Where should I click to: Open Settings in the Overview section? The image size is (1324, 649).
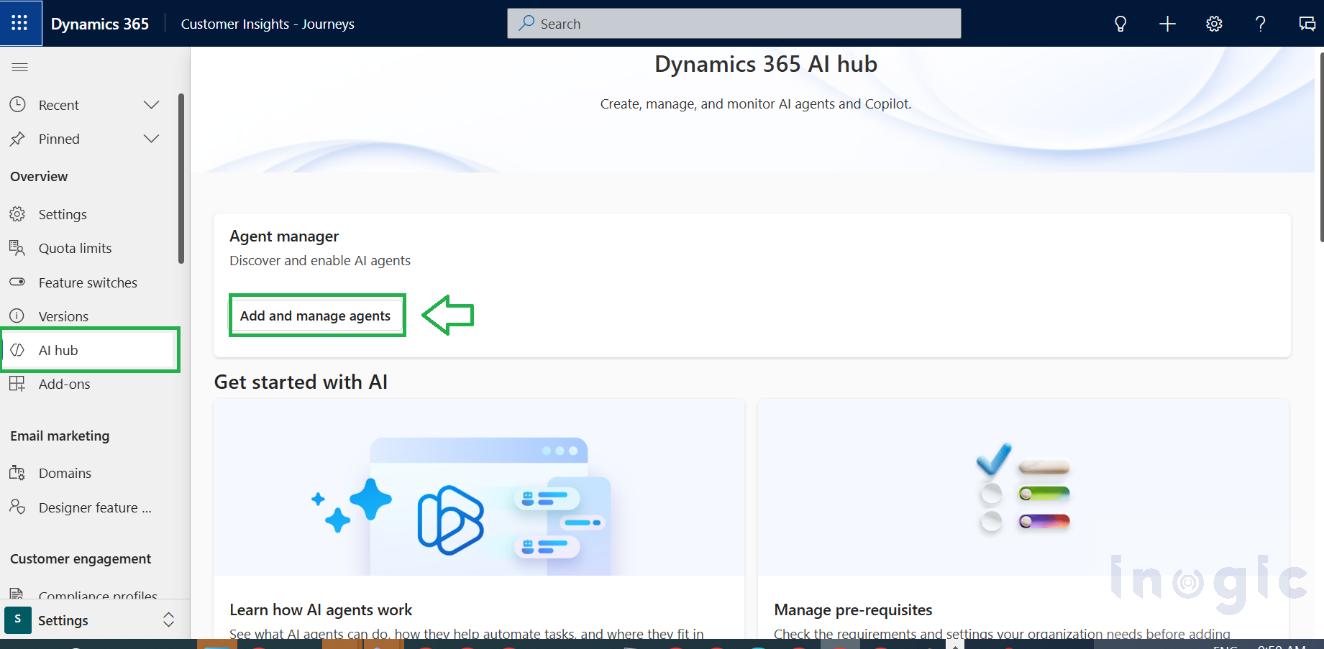click(88, 214)
